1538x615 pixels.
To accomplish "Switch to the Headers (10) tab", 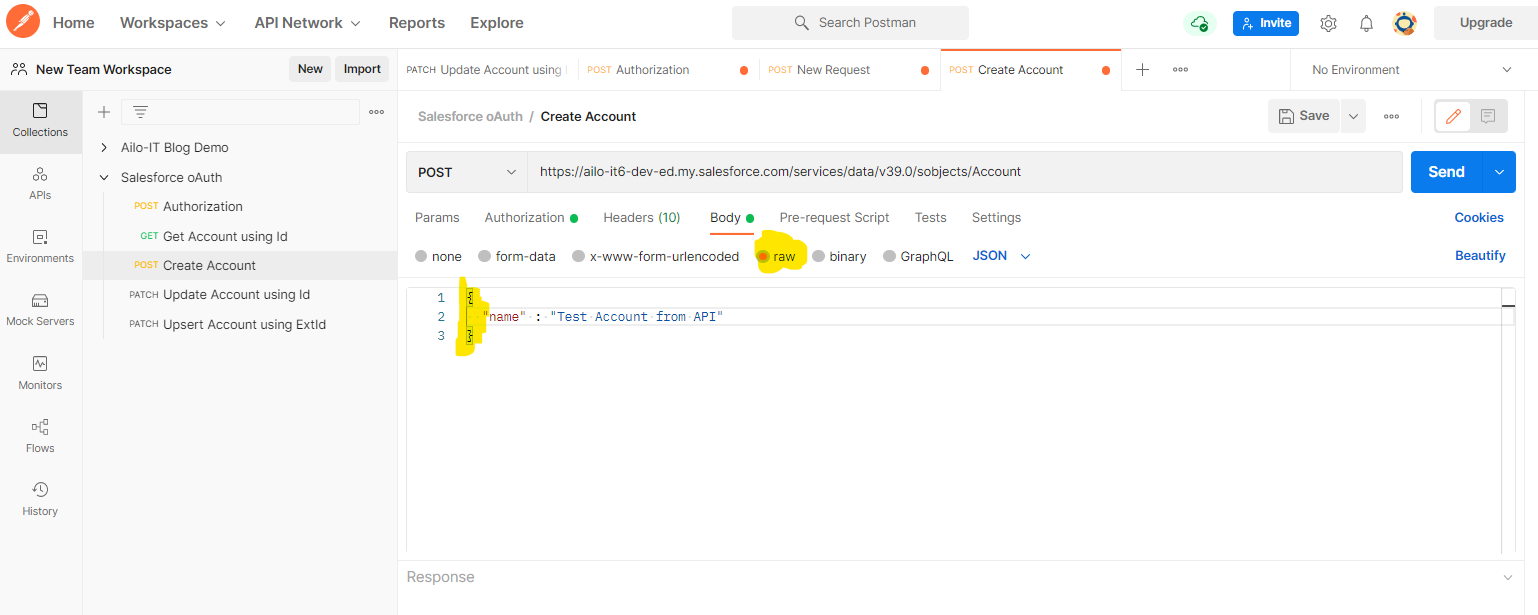I will [642, 217].
